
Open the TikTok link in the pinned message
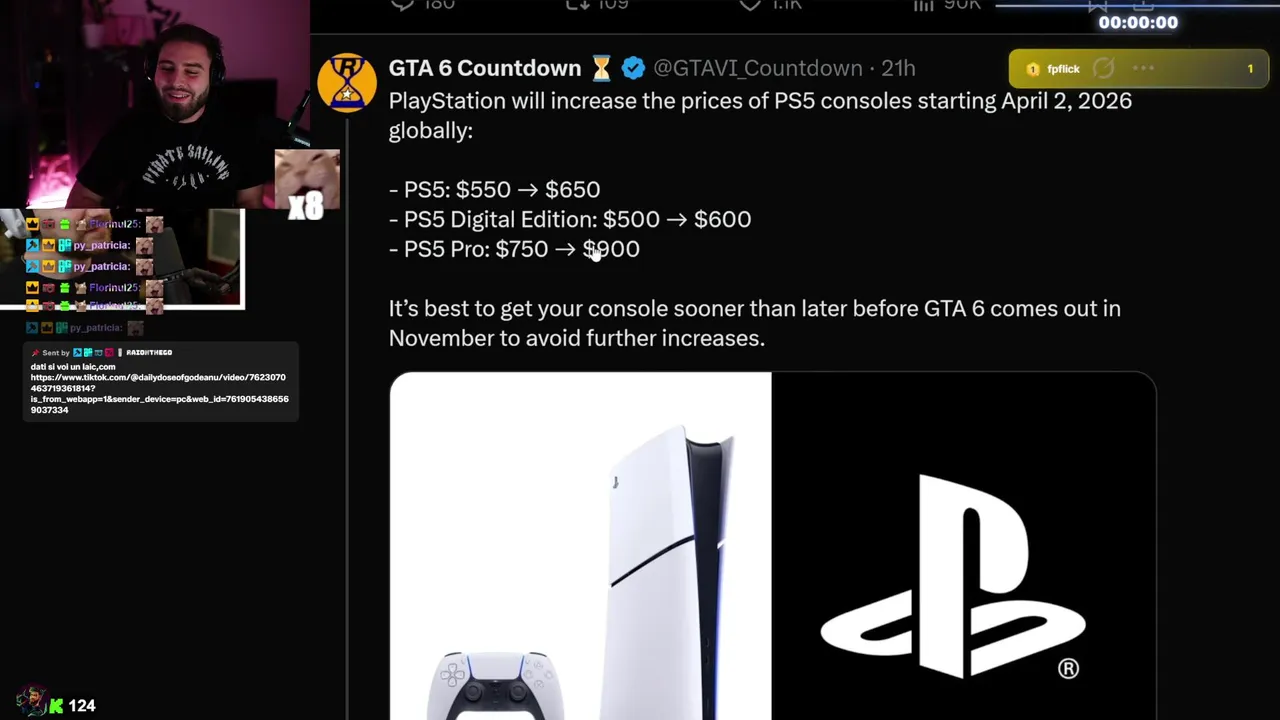[x=158, y=388]
